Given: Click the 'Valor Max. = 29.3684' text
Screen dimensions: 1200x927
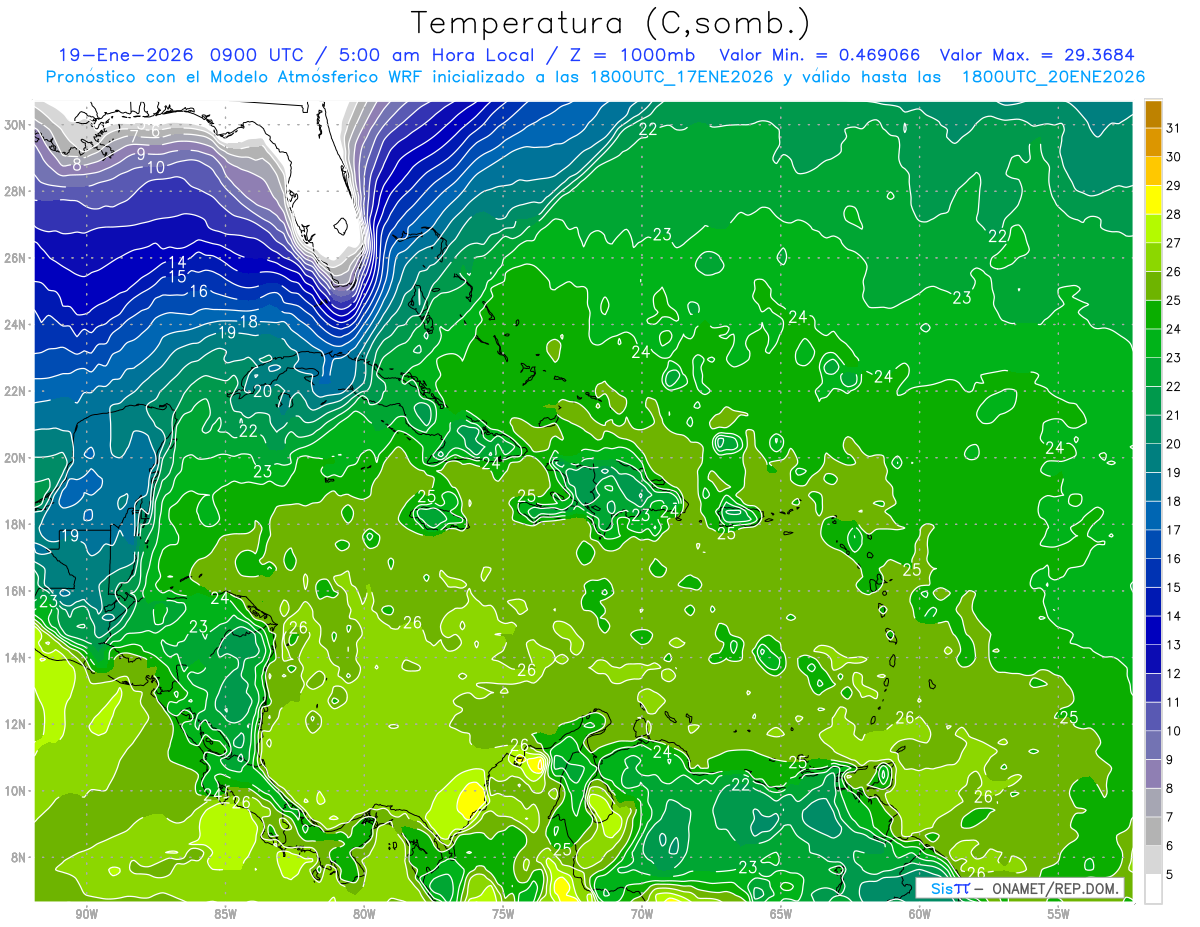Looking at the screenshot, I should [x=1037, y=55].
